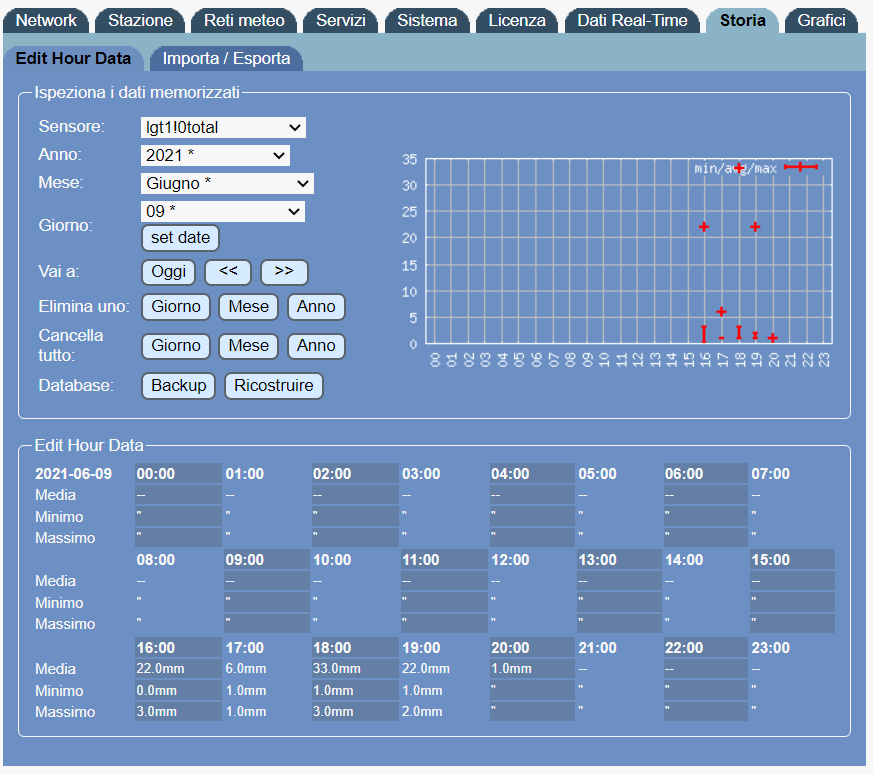The image size is (873, 774).
Task: Edit the 18:00 Minimo value 1.0mm
Action: (x=355, y=690)
